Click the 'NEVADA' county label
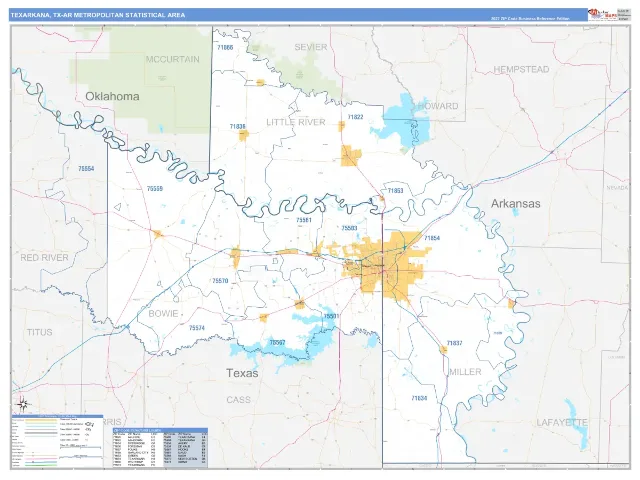Viewport: 640px width, 480px height. [x=617, y=188]
